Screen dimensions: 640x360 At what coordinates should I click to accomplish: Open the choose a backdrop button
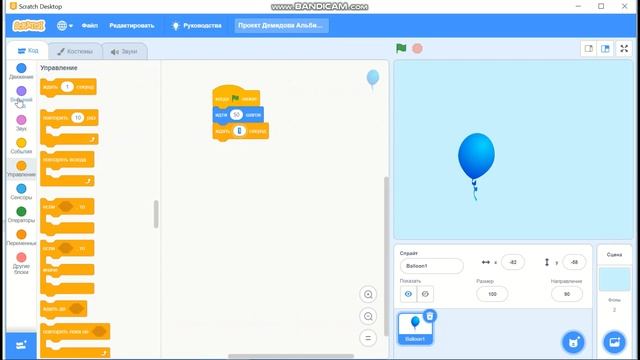tap(614, 342)
